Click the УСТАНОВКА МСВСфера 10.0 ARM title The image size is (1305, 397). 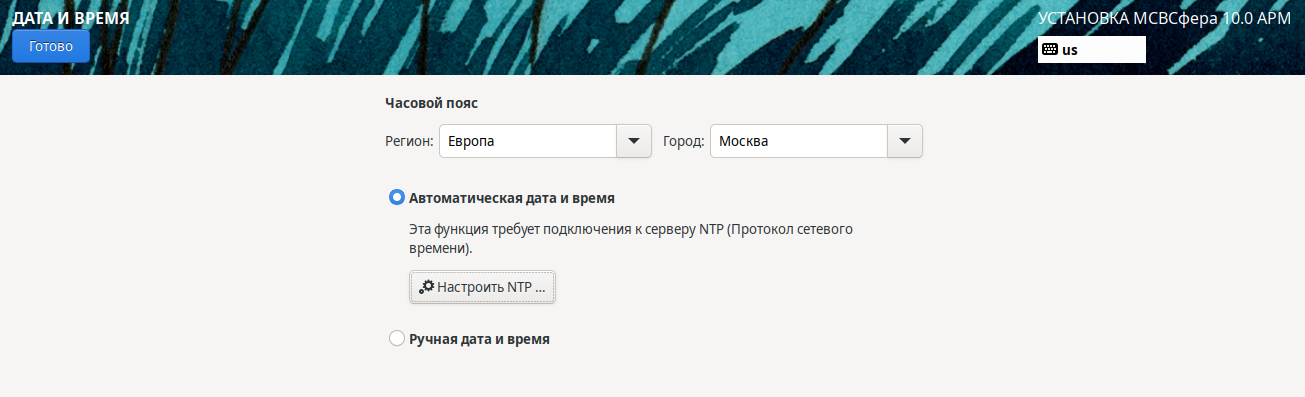click(x=1165, y=17)
